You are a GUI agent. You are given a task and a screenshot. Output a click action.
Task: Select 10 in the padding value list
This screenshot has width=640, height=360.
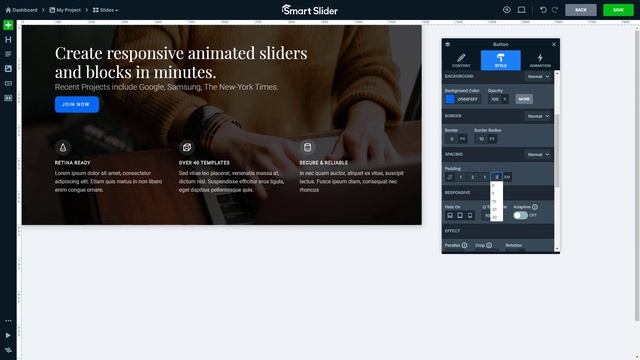point(496,201)
